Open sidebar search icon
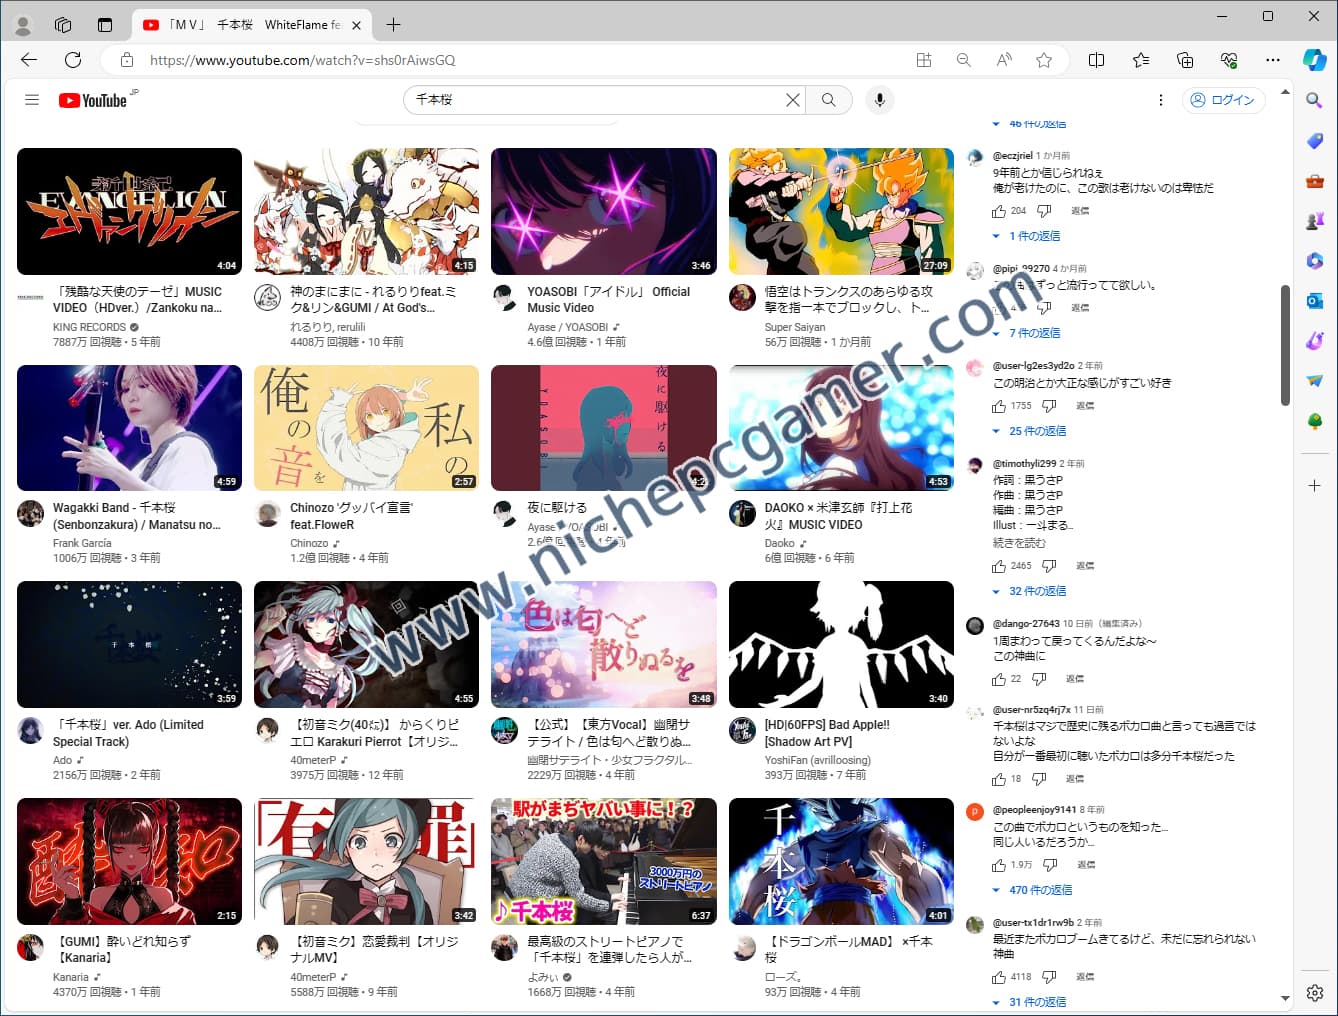The width and height of the screenshot is (1338, 1016). tap(1315, 100)
